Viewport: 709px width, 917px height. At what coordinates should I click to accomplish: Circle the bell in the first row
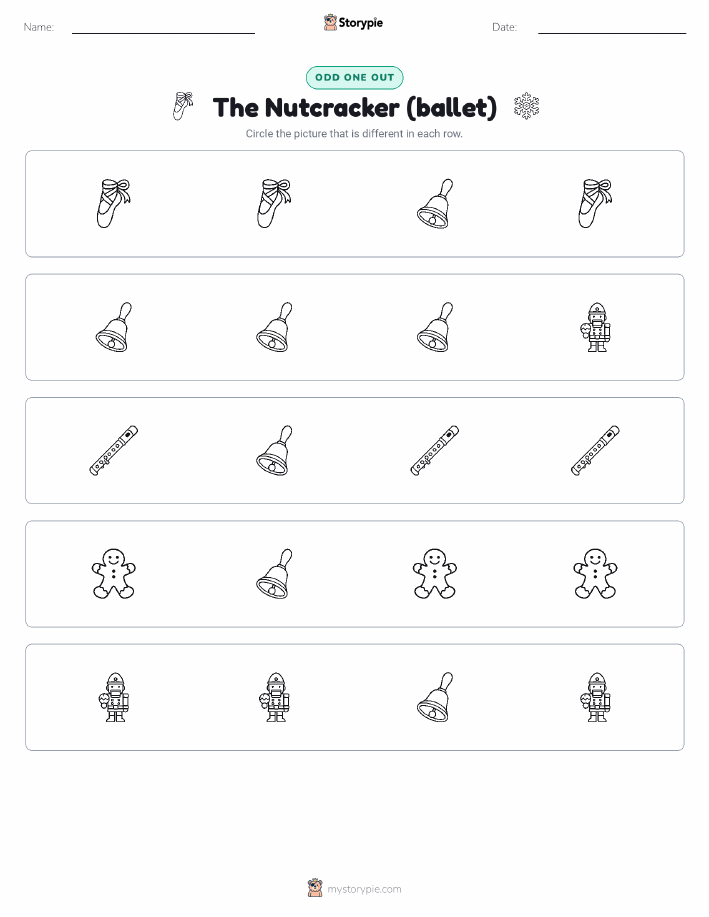435,204
